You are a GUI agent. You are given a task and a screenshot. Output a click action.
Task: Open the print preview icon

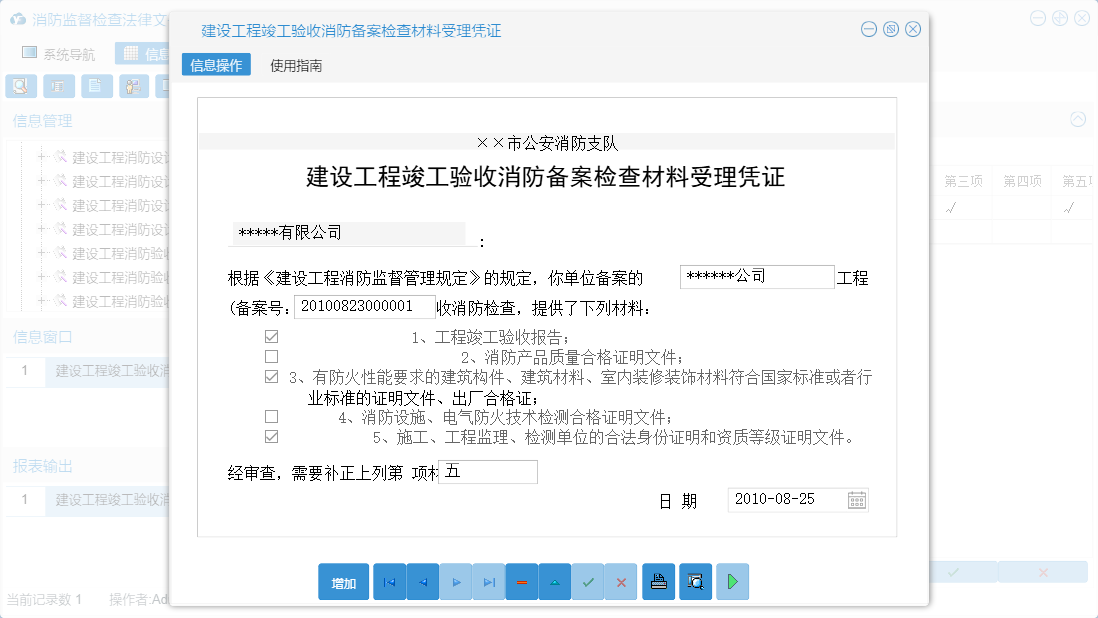click(695, 581)
